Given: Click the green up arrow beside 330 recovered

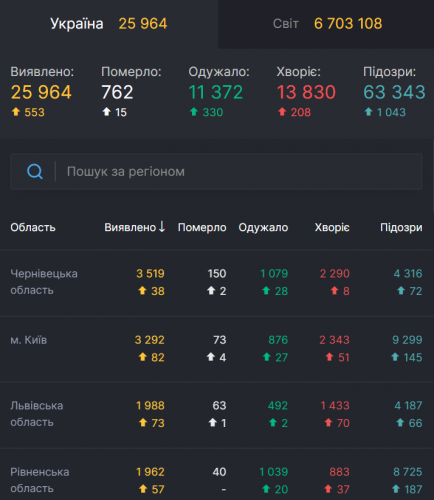Looking at the screenshot, I should click(194, 112).
